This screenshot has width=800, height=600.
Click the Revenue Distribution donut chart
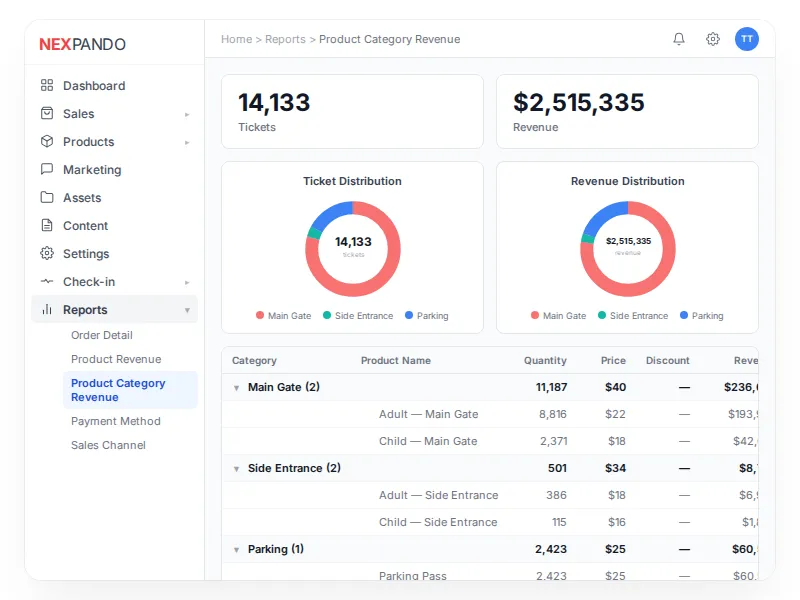click(x=628, y=249)
